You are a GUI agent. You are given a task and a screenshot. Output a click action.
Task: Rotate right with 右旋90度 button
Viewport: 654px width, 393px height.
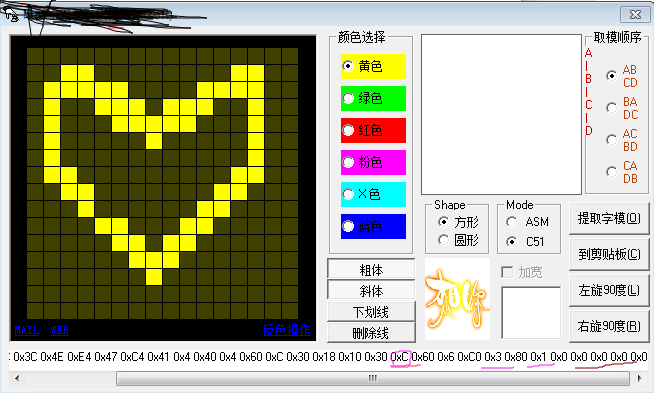[609, 326]
